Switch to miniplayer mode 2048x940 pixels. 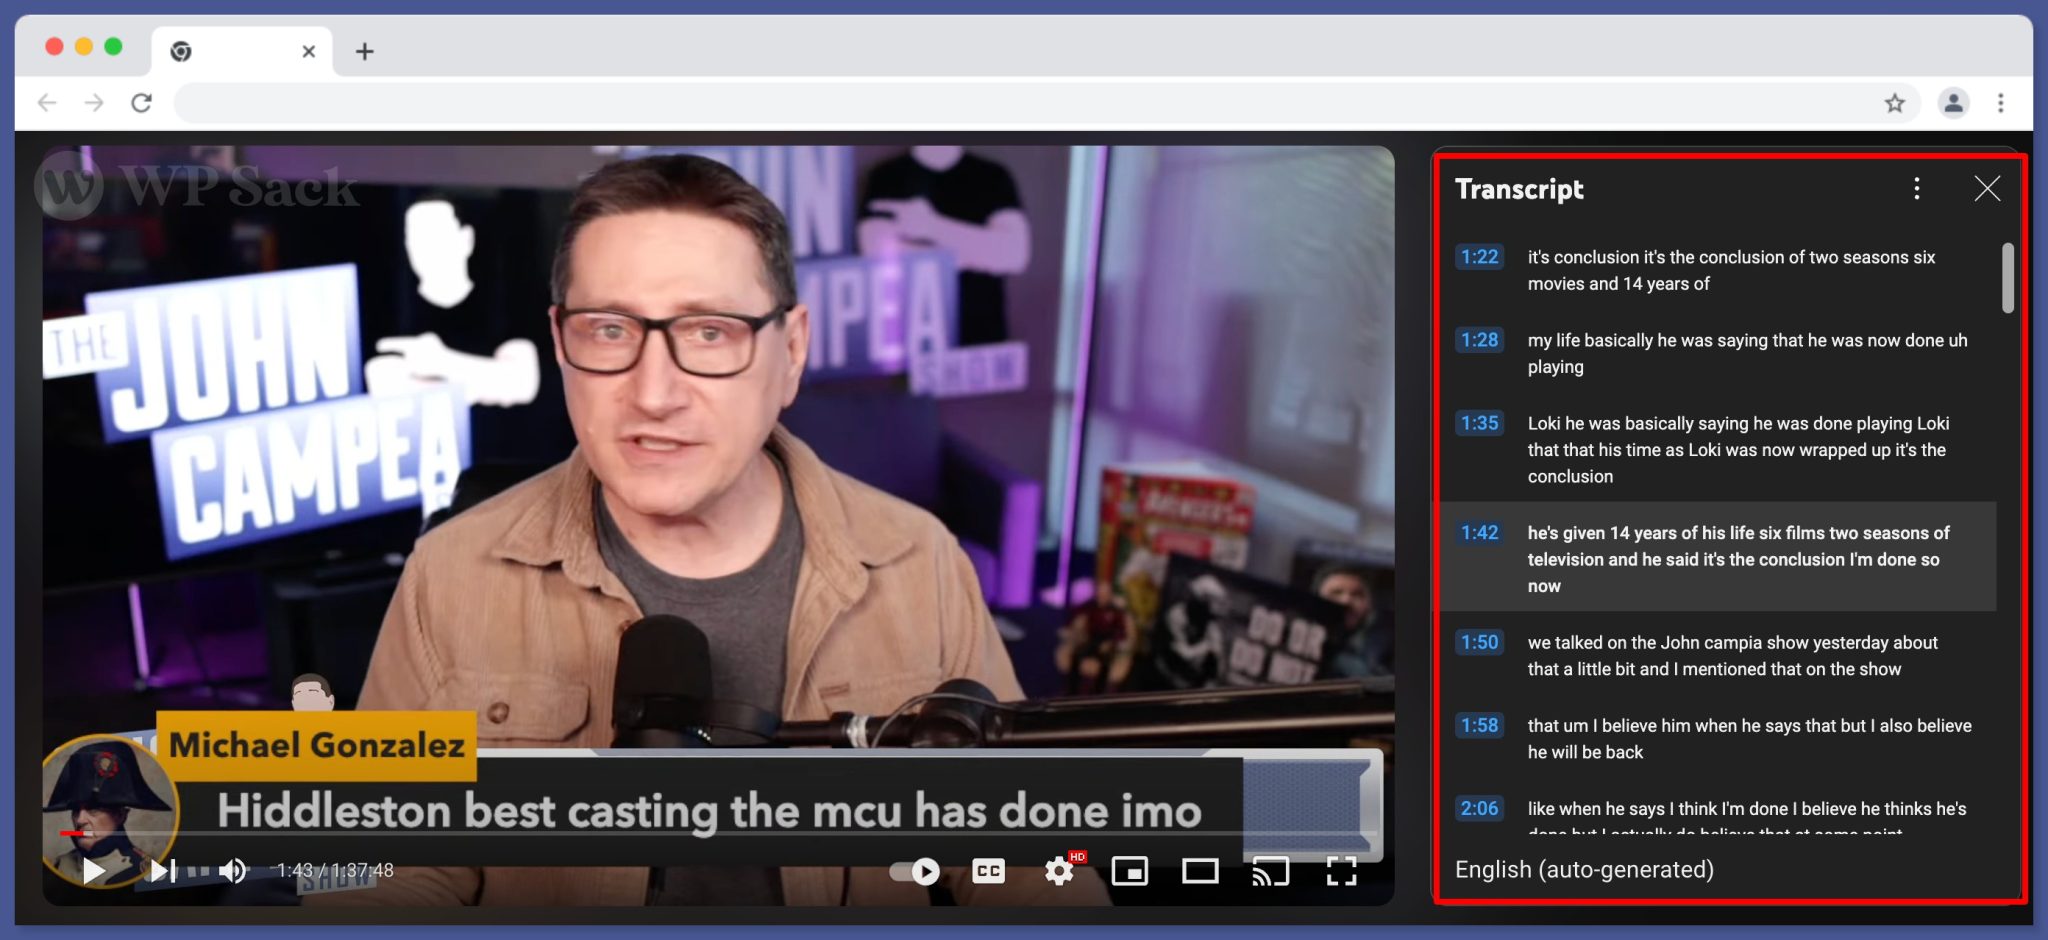(1130, 872)
